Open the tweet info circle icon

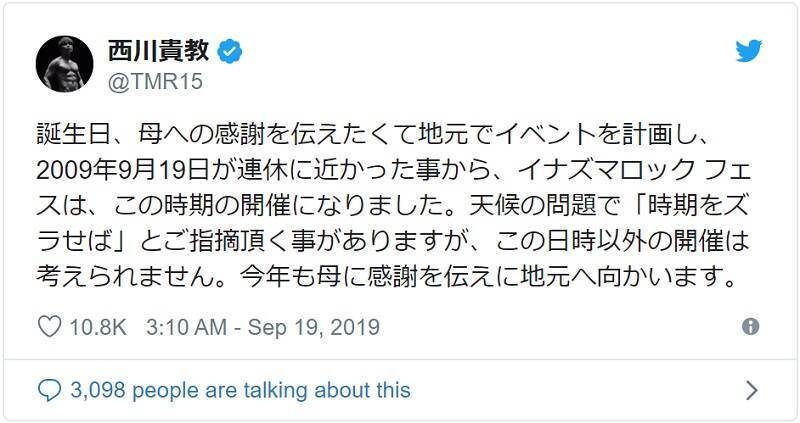tap(750, 327)
